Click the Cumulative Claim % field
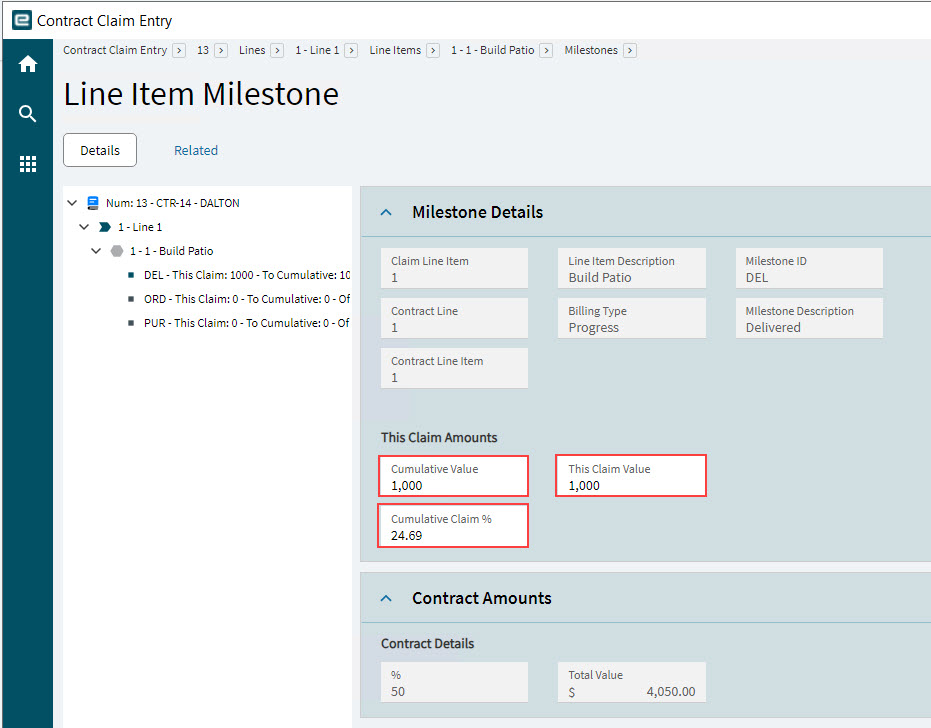 pos(454,526)
